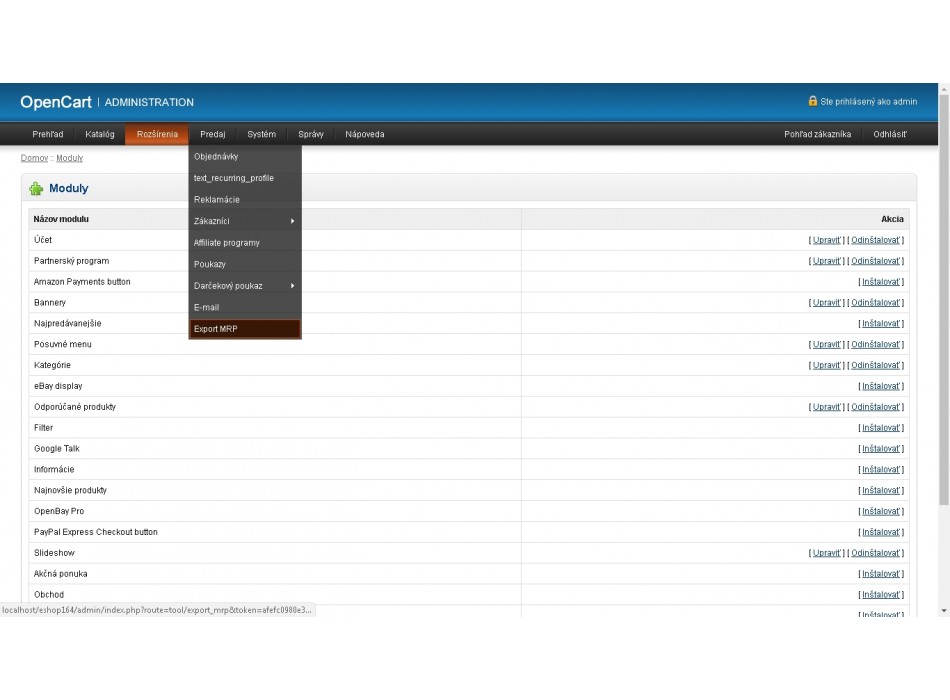
Task: Uninstall Odporúčané produkty module
Action: pos(875,407)
